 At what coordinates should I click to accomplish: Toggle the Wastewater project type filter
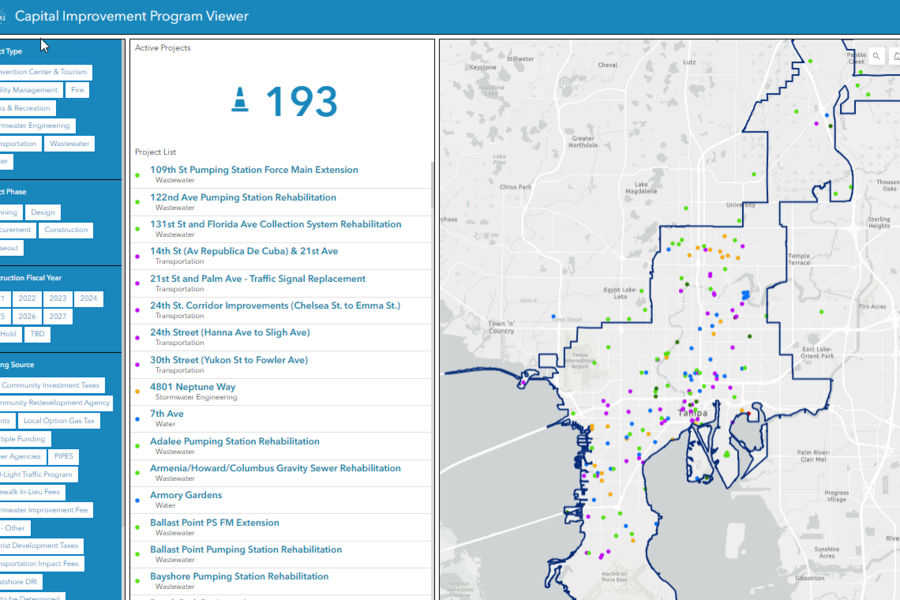click(x=70, y=144)
